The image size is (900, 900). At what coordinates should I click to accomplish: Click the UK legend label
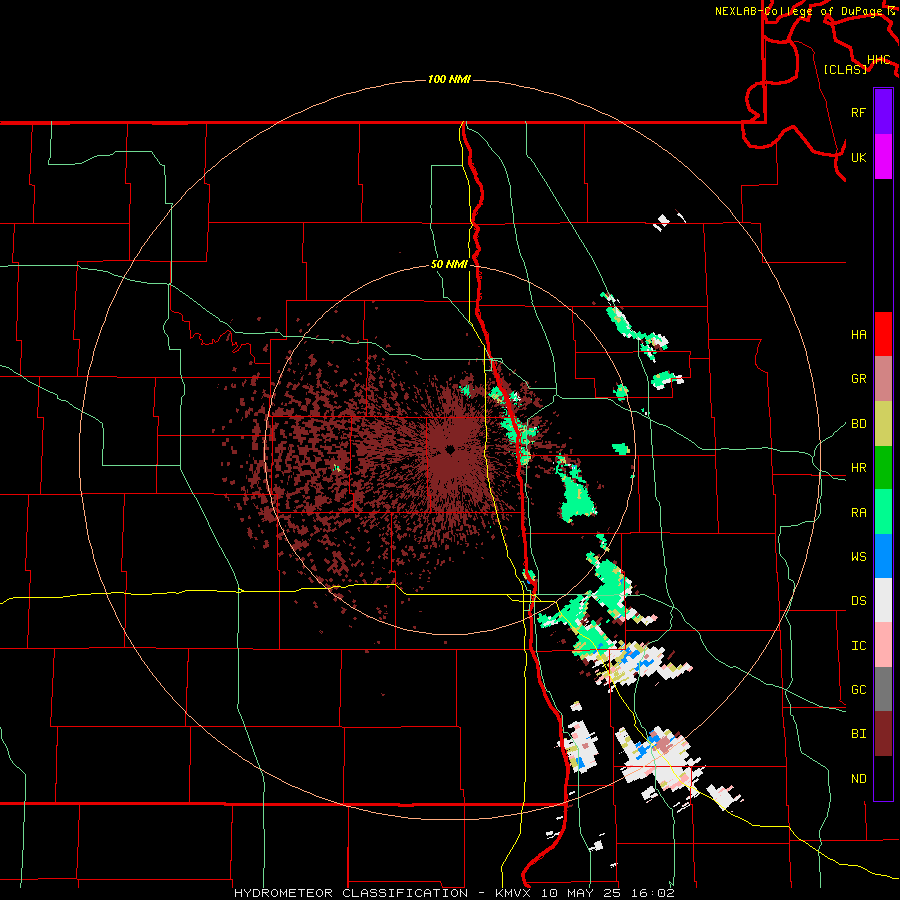[858, 157]
